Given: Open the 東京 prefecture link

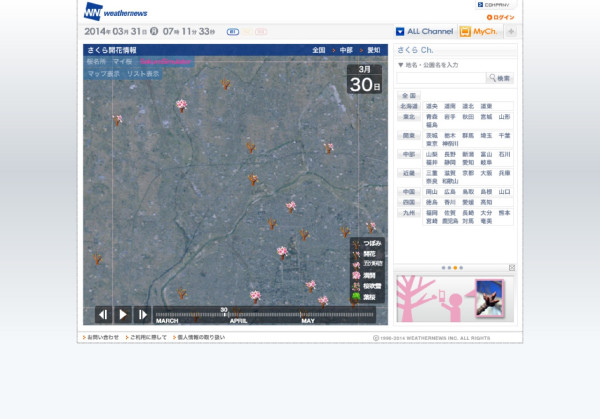Looking at the screenshot, I should 432,143.
